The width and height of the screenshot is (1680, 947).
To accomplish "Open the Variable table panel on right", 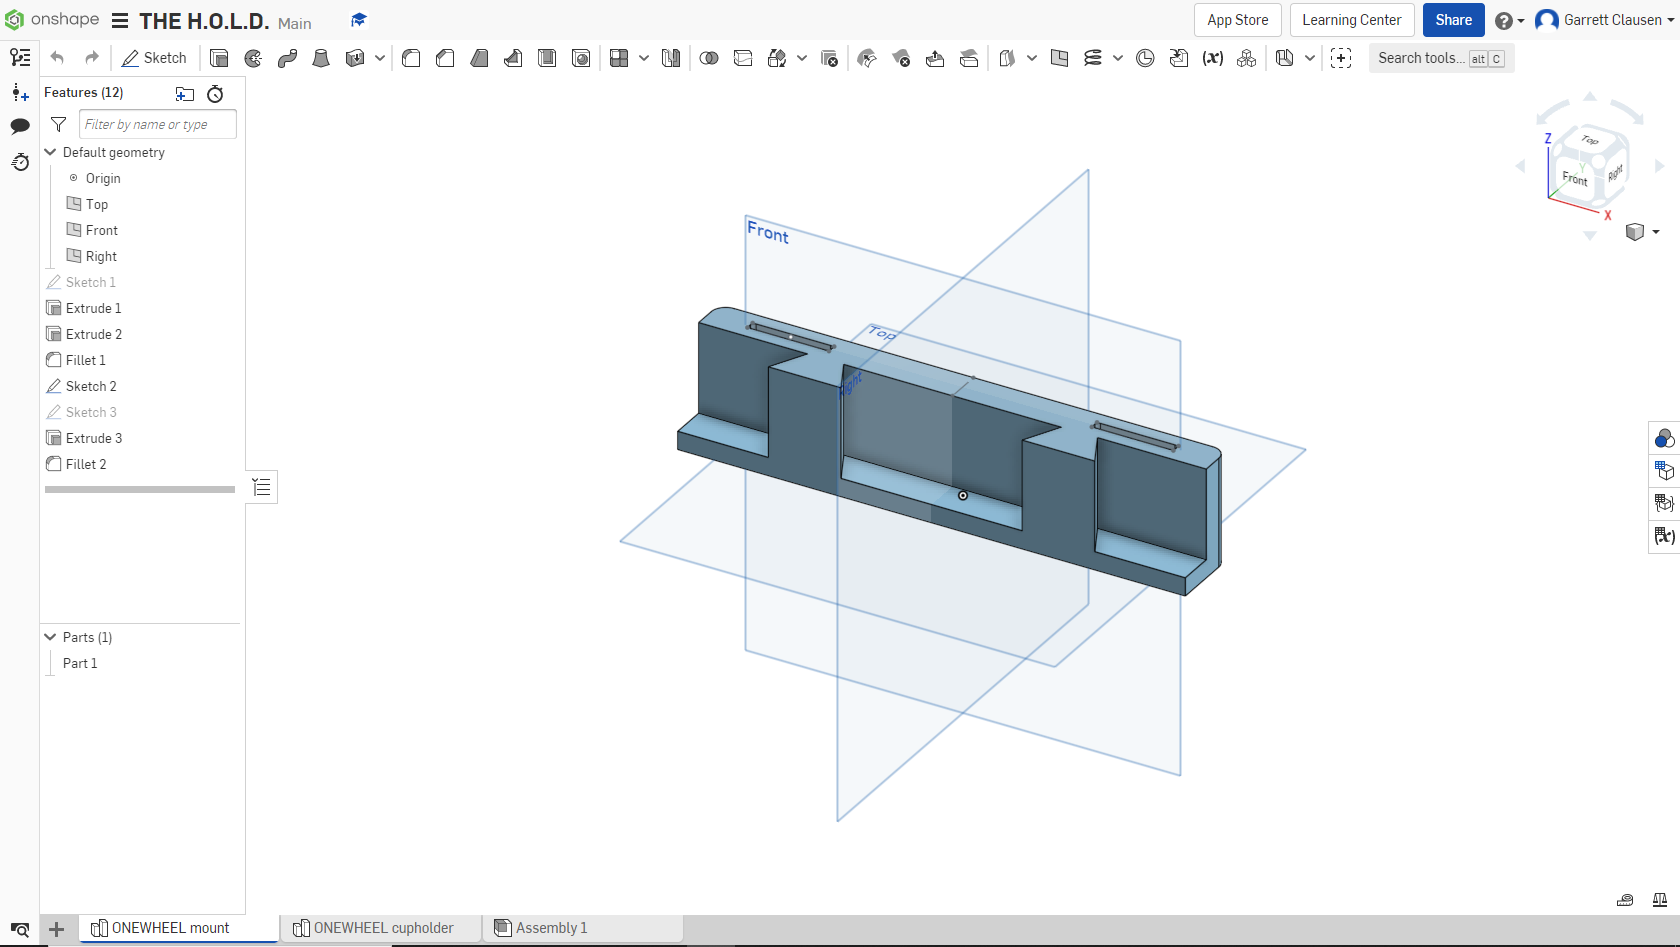I will [1664, 536].
